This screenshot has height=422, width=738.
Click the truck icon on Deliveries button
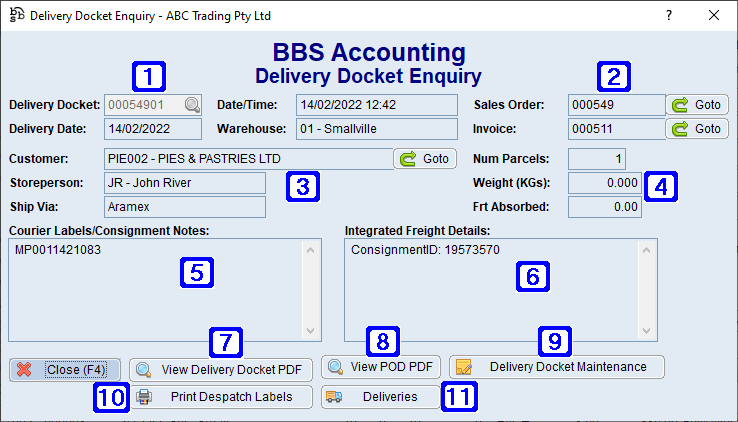coord(334,397)
